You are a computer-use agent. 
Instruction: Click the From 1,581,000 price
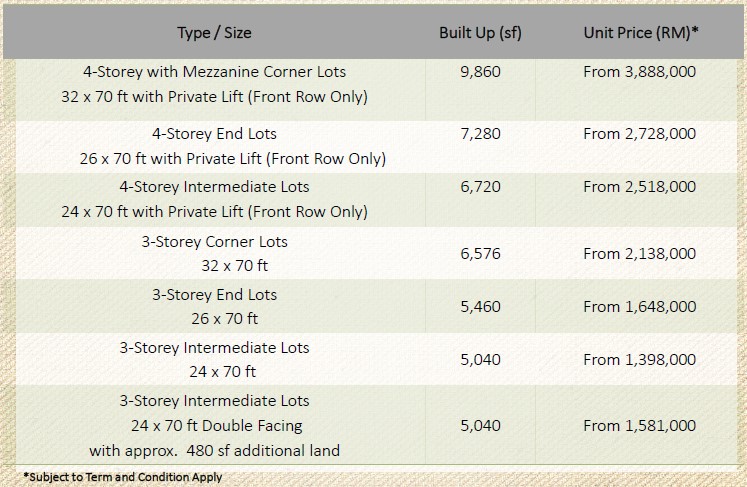click(639, 426)
